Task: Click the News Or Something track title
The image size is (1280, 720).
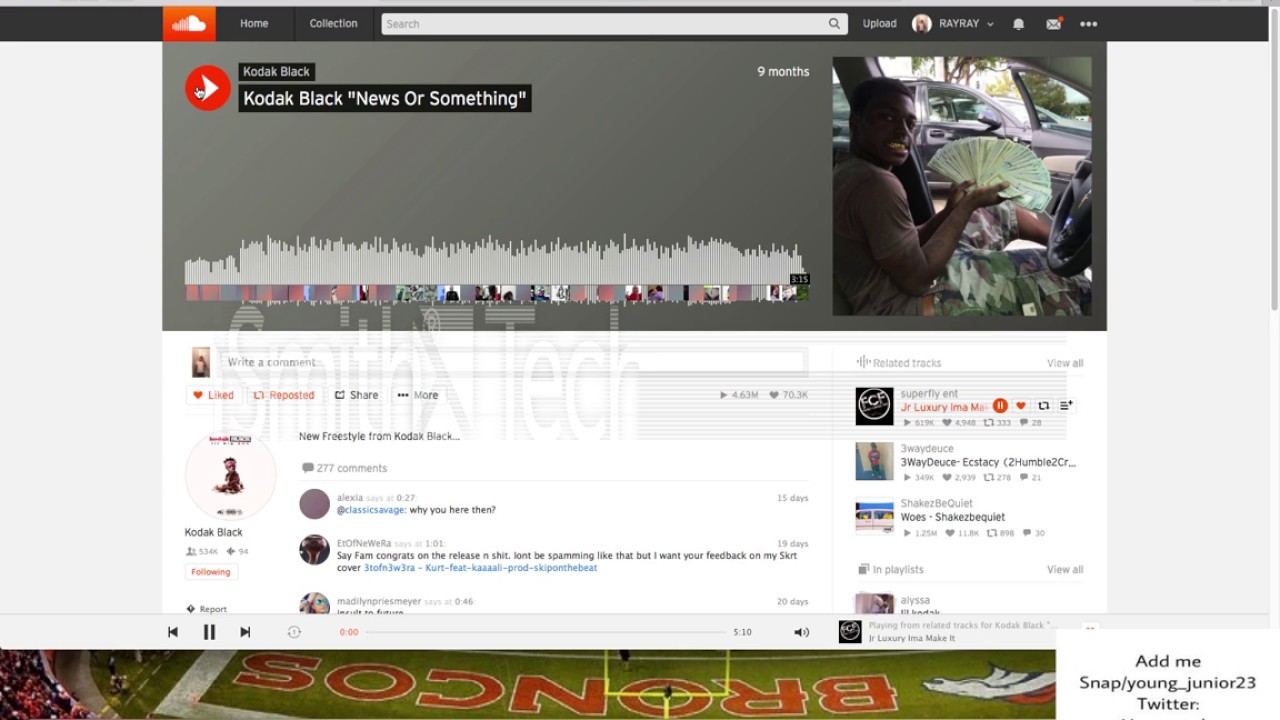Action: click(x=385, y=98)
